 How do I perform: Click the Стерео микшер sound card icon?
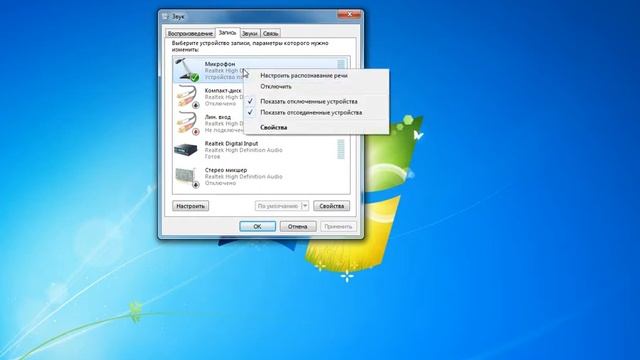187,177
